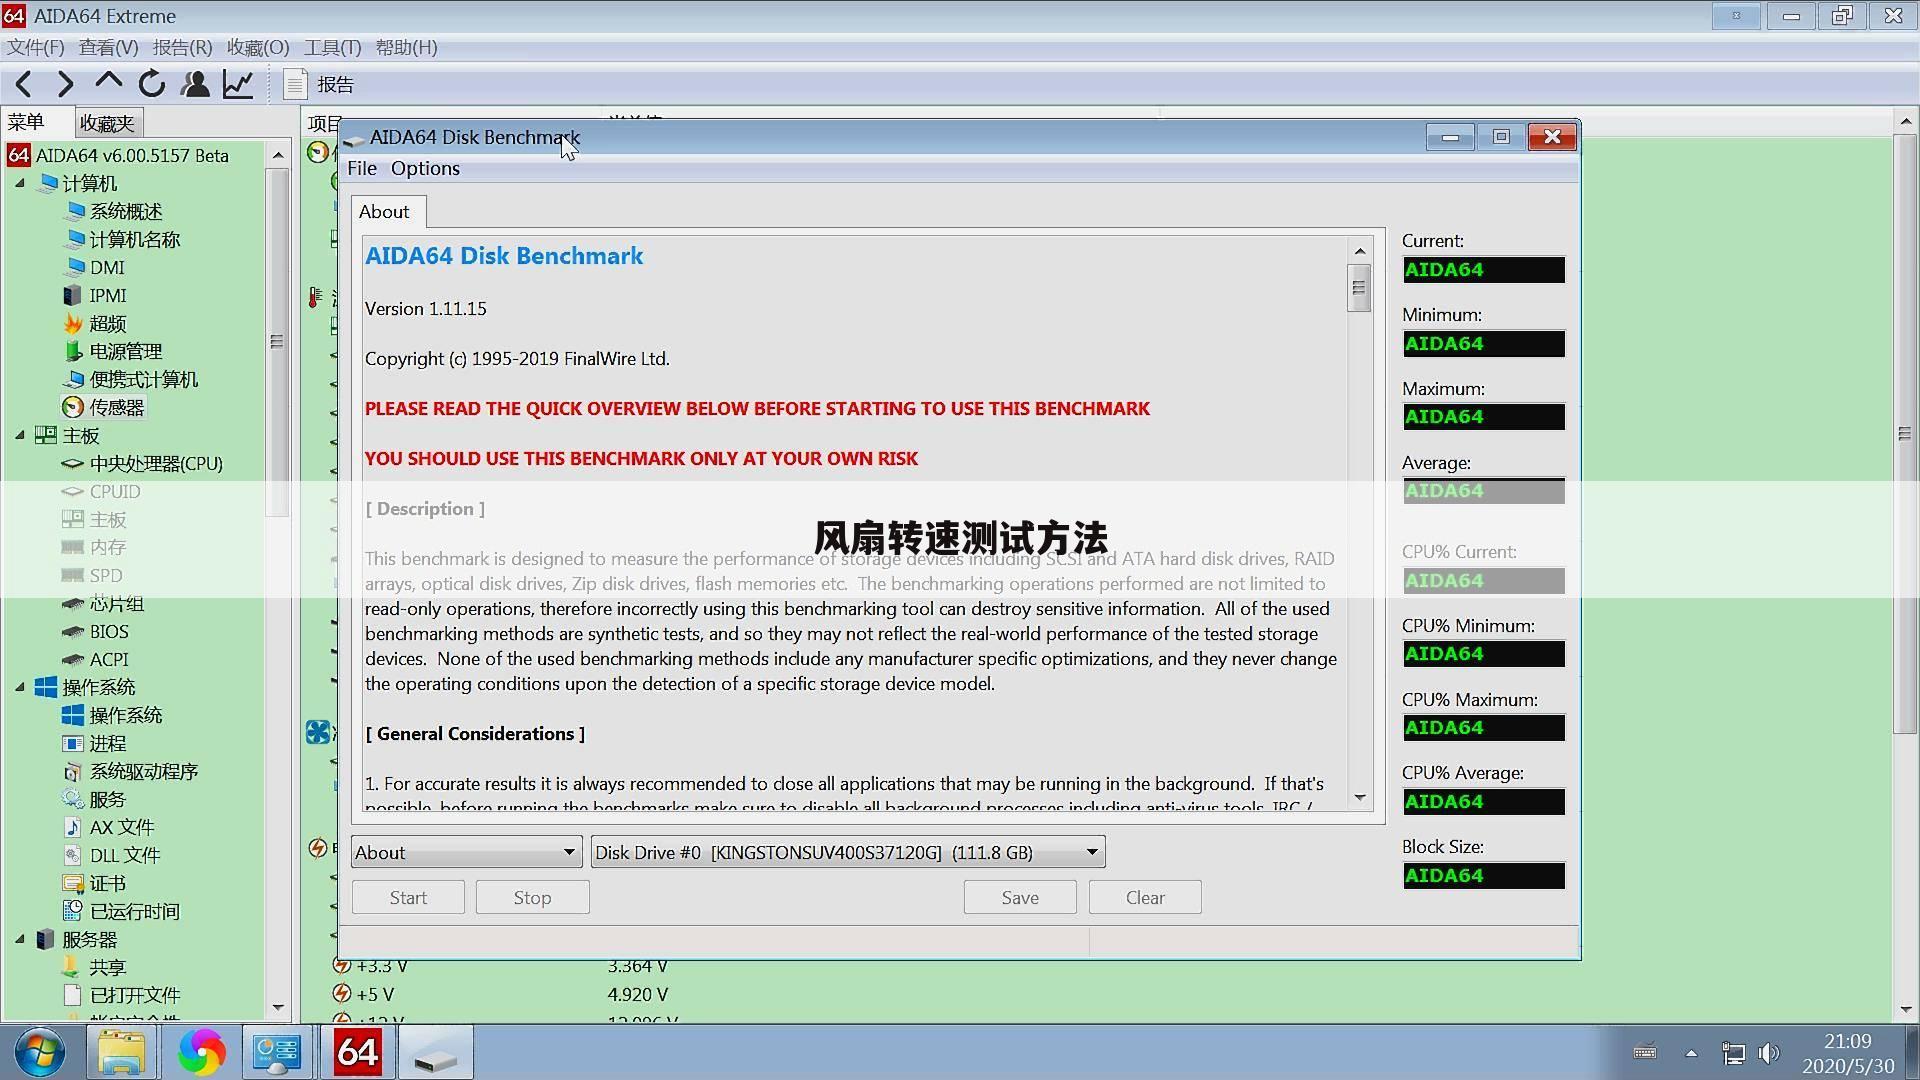1920x1080 pixels.
Task: Open File menu in Disk Benchmark
Action: [362, 168]
